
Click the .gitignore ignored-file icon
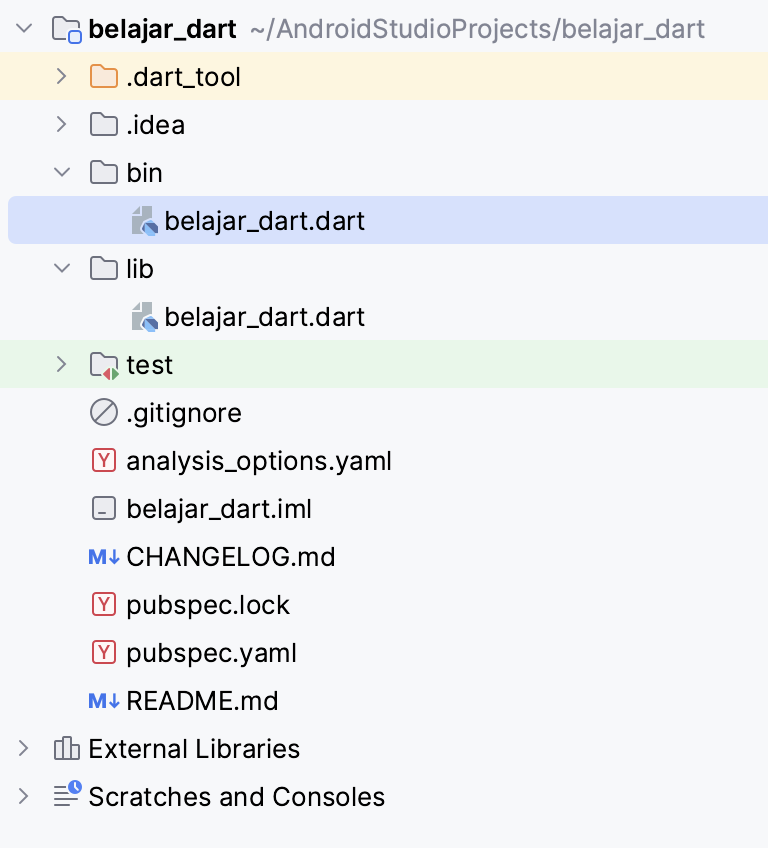click(104, 413)
